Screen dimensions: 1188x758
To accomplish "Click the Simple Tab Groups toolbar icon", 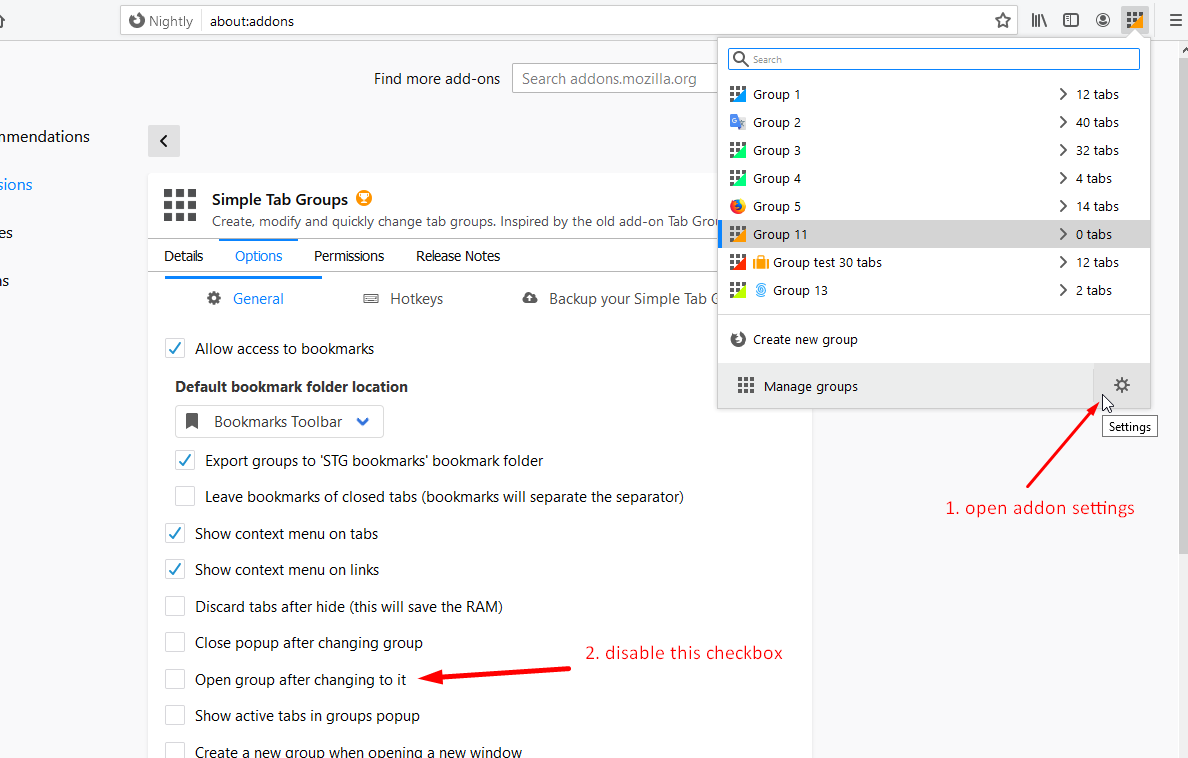I will 1134,20.
